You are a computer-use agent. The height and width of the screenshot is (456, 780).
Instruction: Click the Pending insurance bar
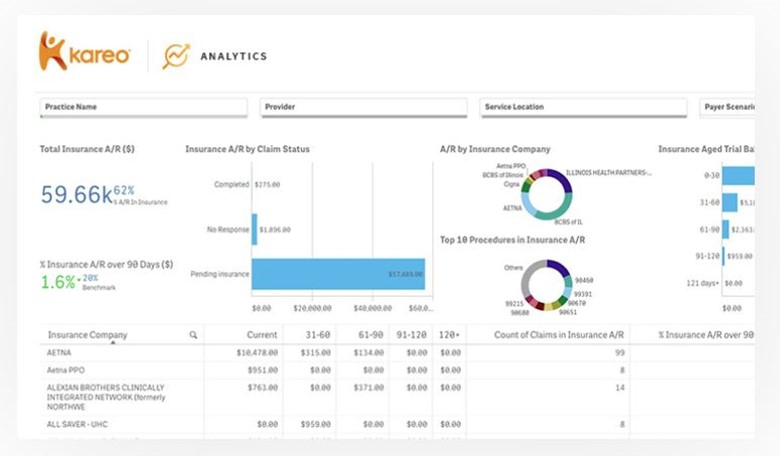point(338,274)
